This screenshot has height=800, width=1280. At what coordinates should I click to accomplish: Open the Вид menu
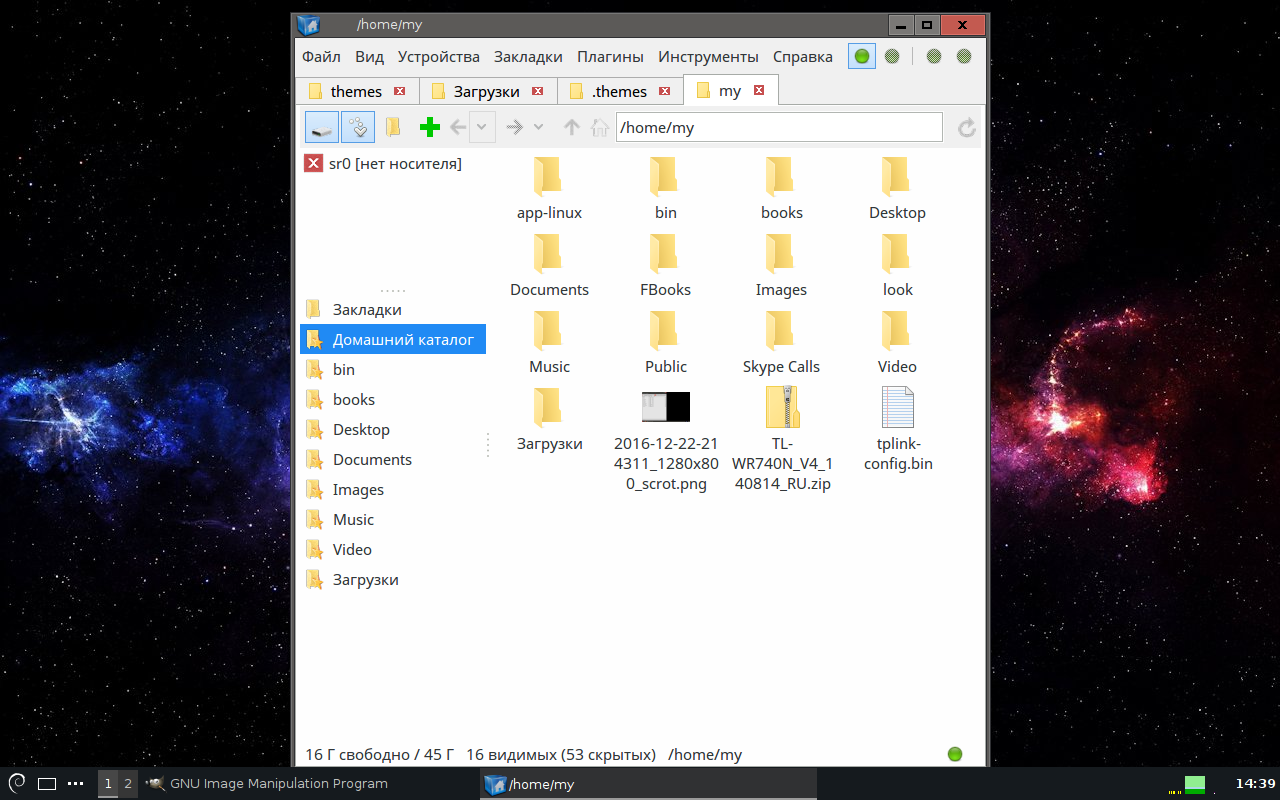(x=369, y=57)
